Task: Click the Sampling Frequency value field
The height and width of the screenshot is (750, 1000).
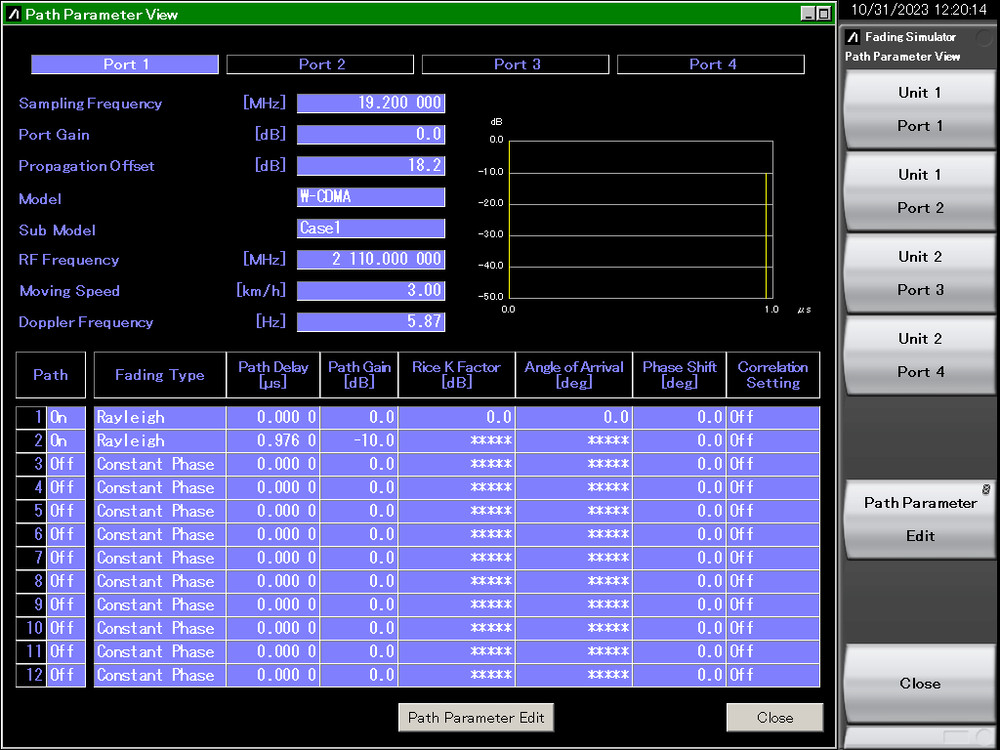Action: [371, 103]
